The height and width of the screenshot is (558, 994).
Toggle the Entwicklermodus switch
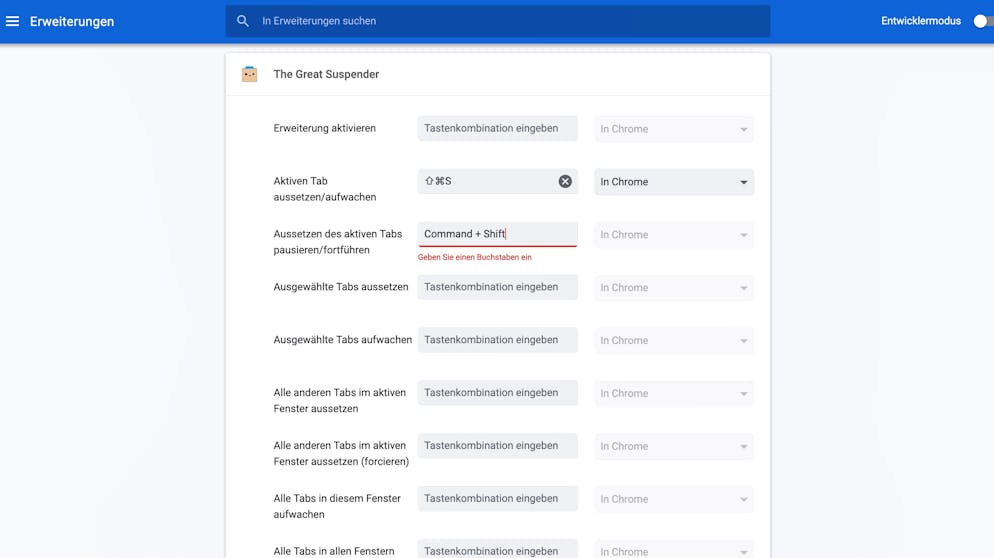(983, 21)
